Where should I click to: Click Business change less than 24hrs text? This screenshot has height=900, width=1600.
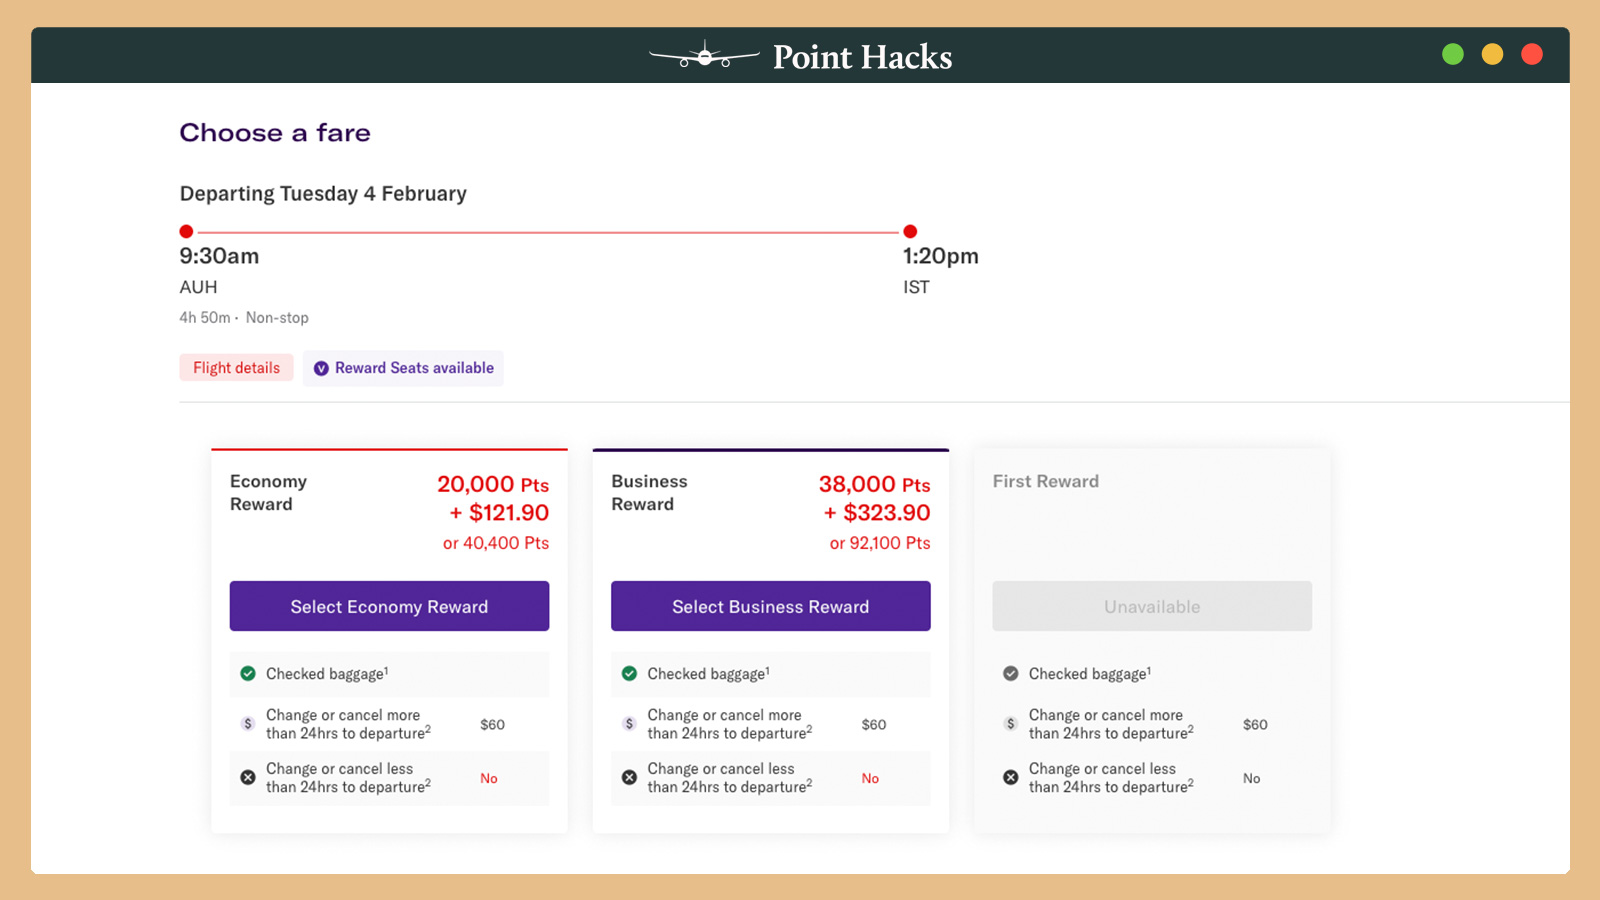(729, 778)
